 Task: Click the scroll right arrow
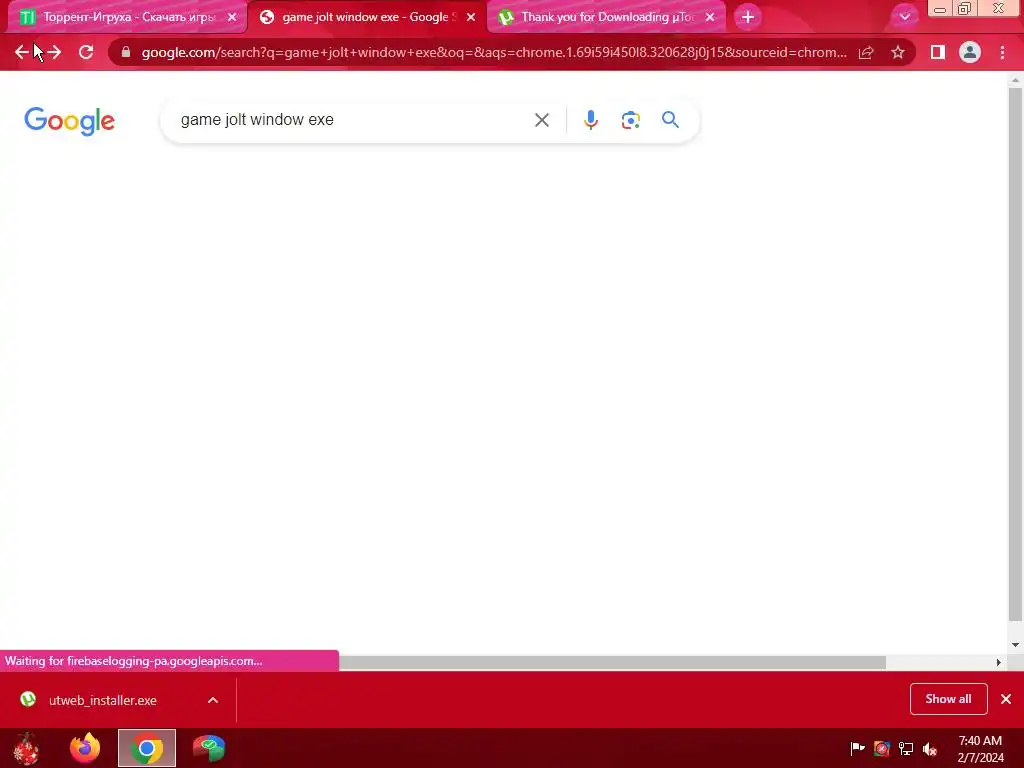click(x=999, y=662)
